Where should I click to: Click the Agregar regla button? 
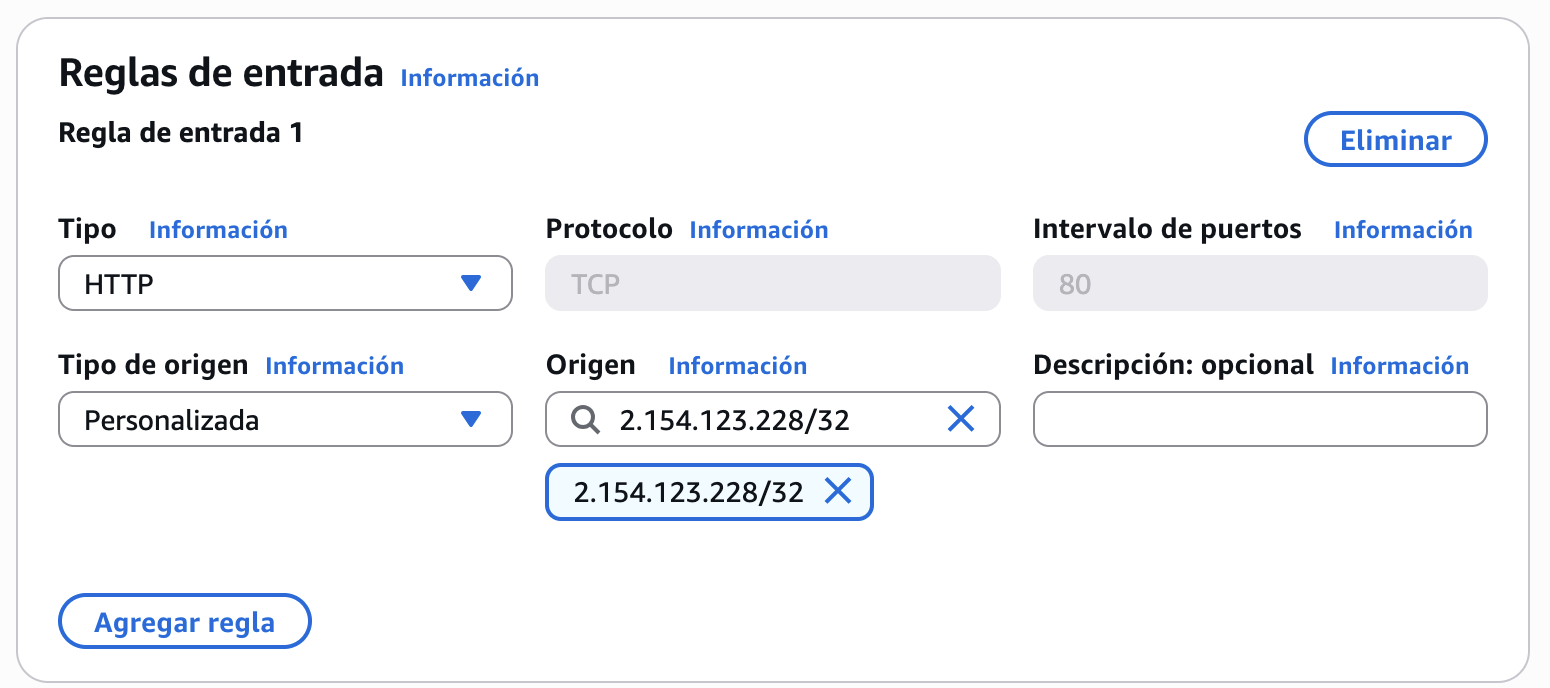(x=185, y=623)
